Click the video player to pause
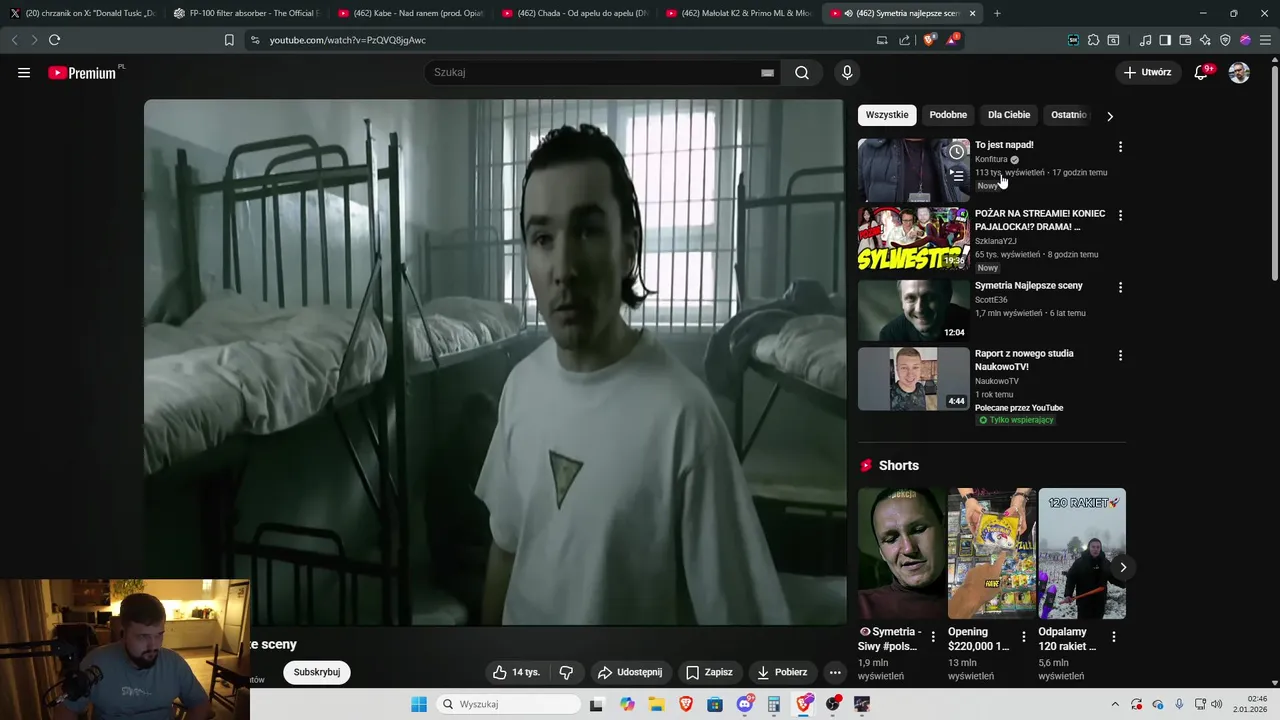1280x720 pixels. (495, 360)
